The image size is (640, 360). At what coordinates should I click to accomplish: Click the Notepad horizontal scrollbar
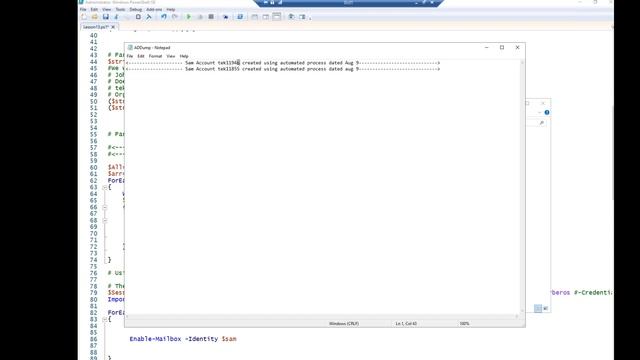322,316
